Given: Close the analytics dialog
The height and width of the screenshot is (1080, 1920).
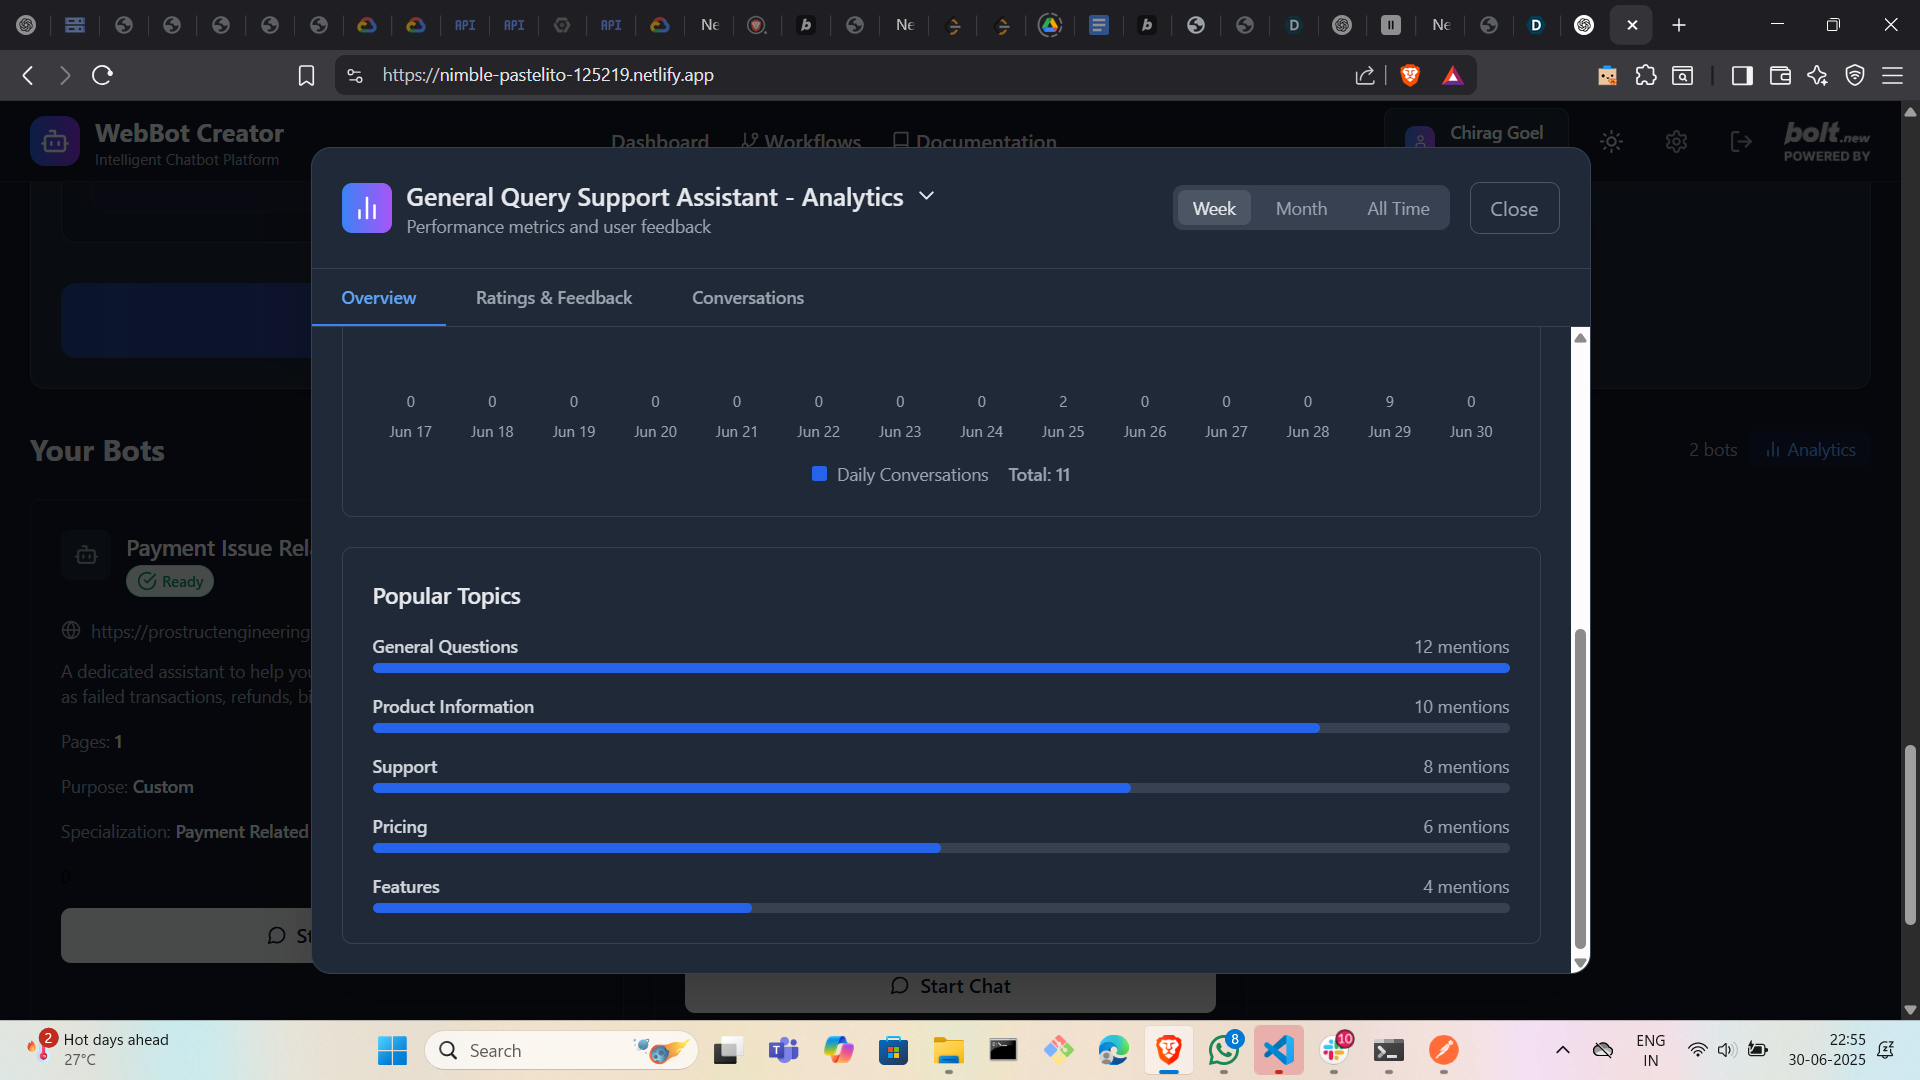Looking at the screenshot, I should pyautogui.click(x=1513, y=208).
